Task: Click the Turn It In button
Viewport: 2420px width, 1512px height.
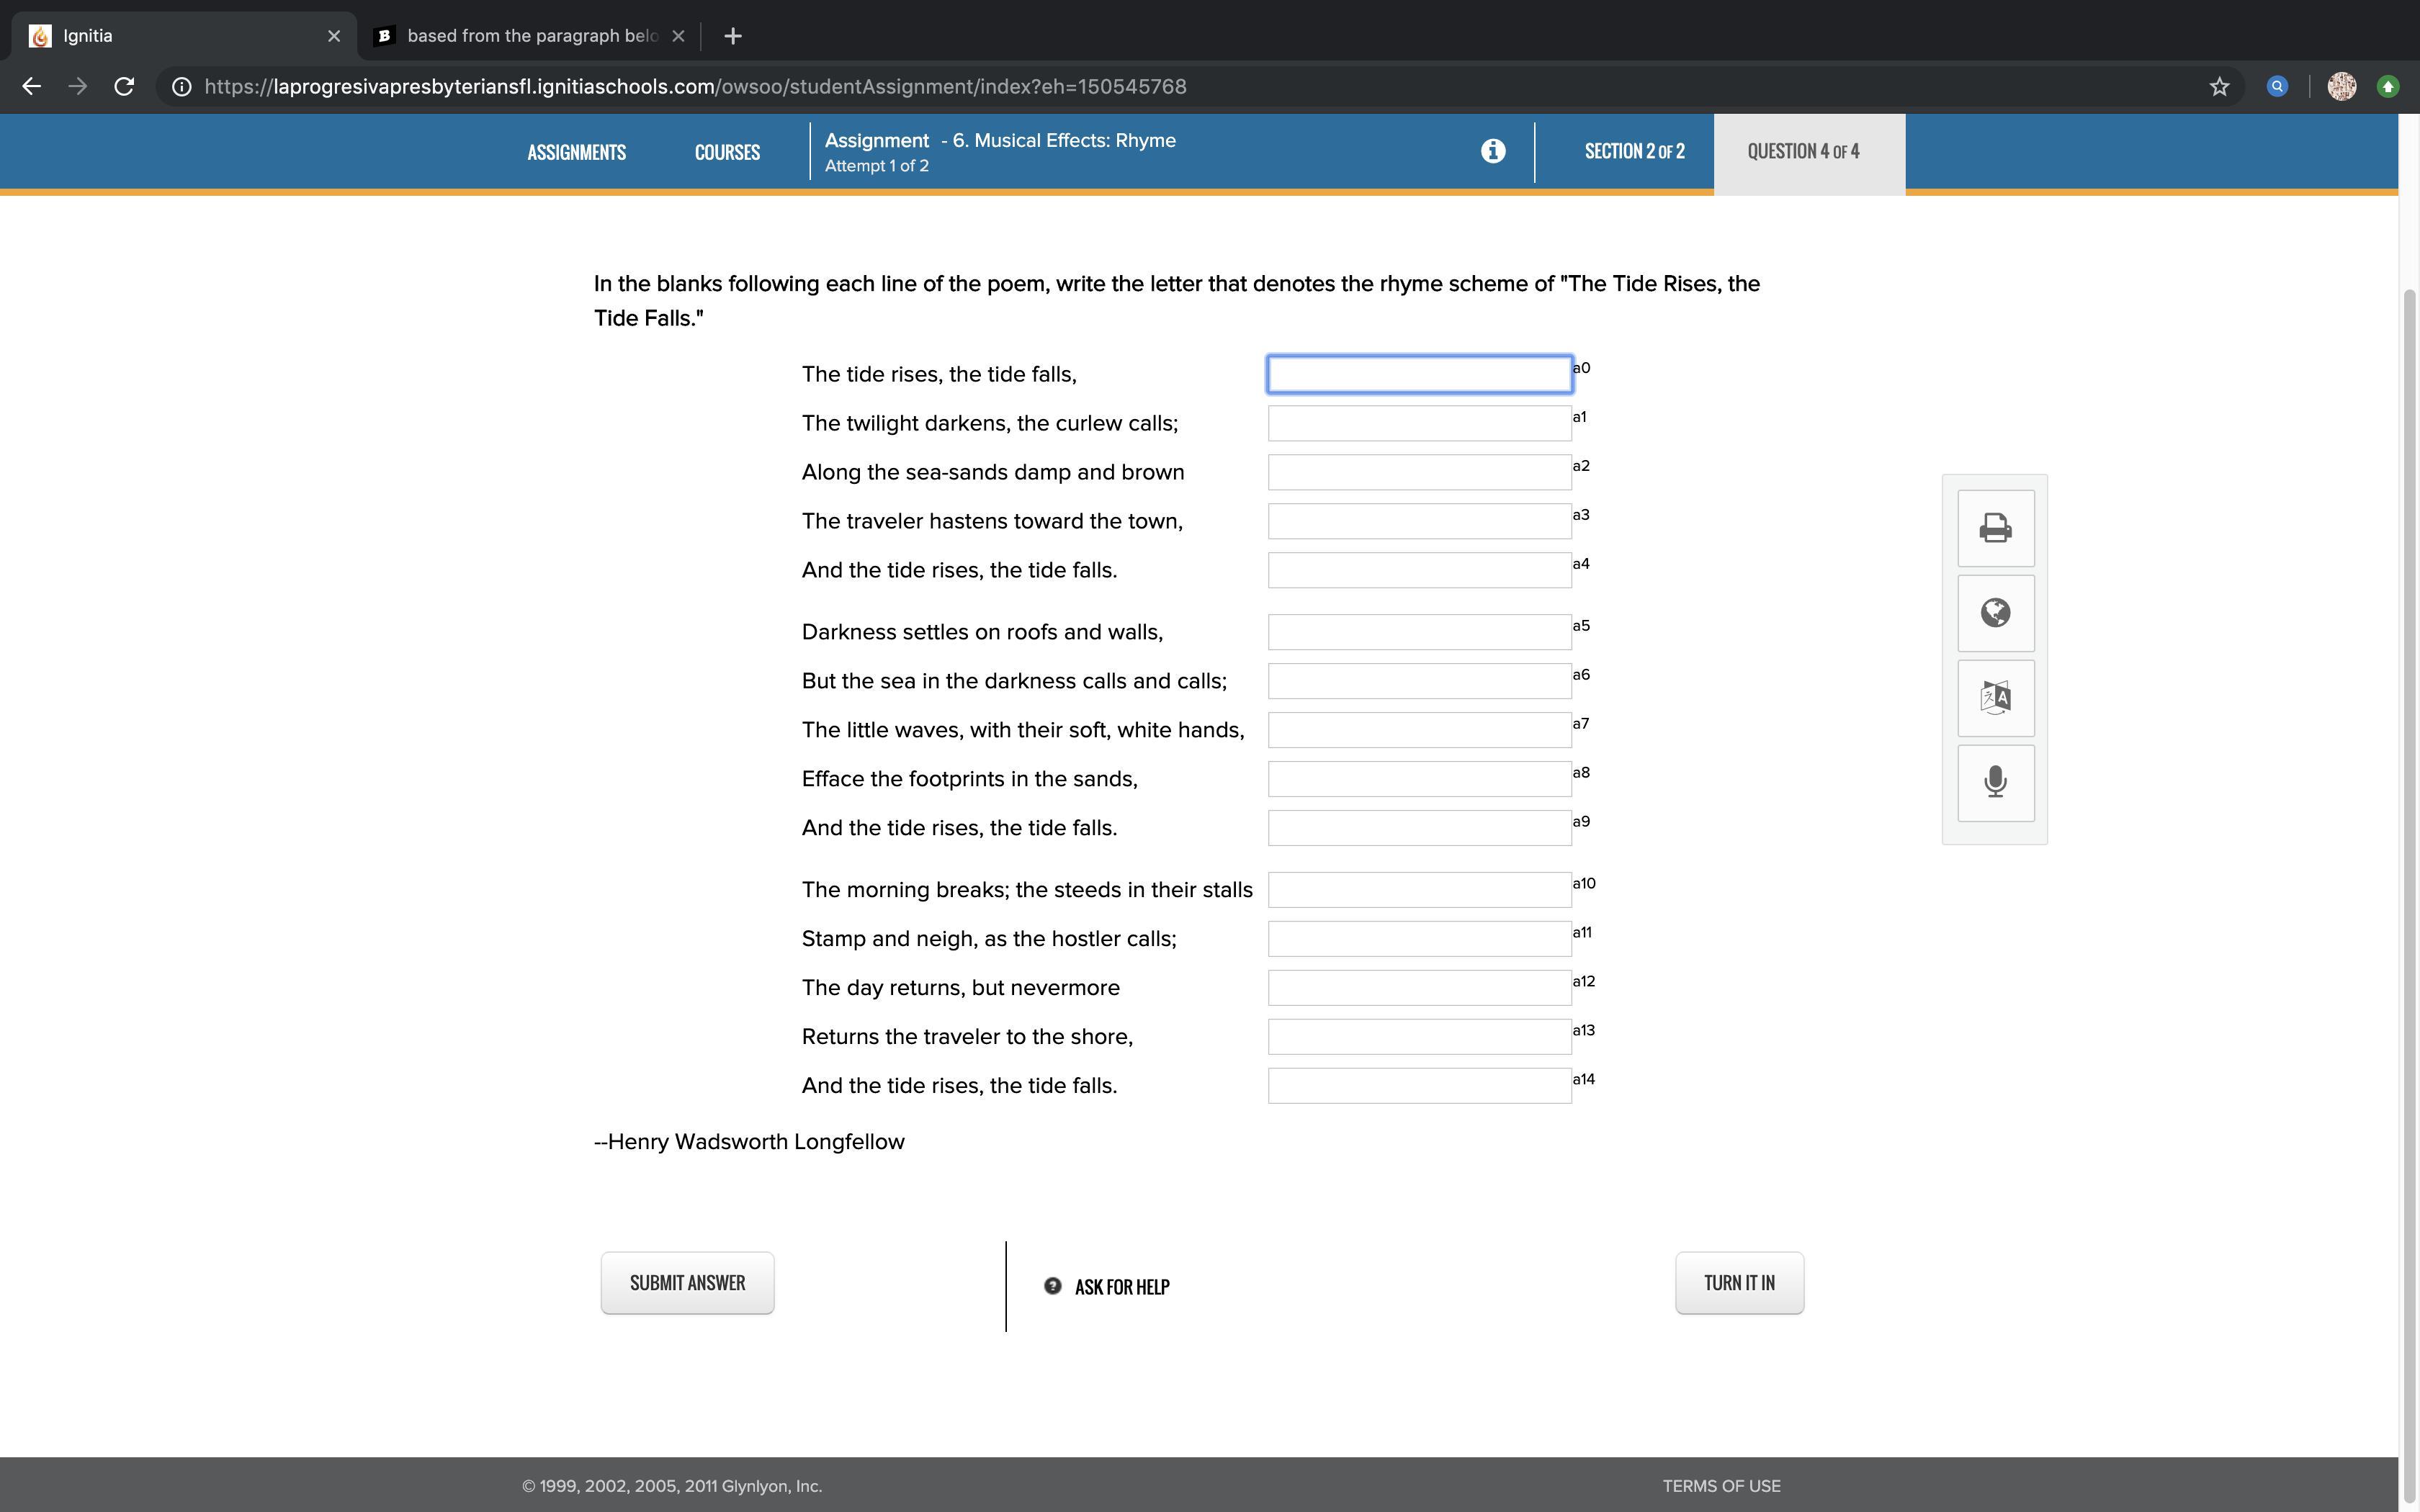Action: click(1739, 1283)
